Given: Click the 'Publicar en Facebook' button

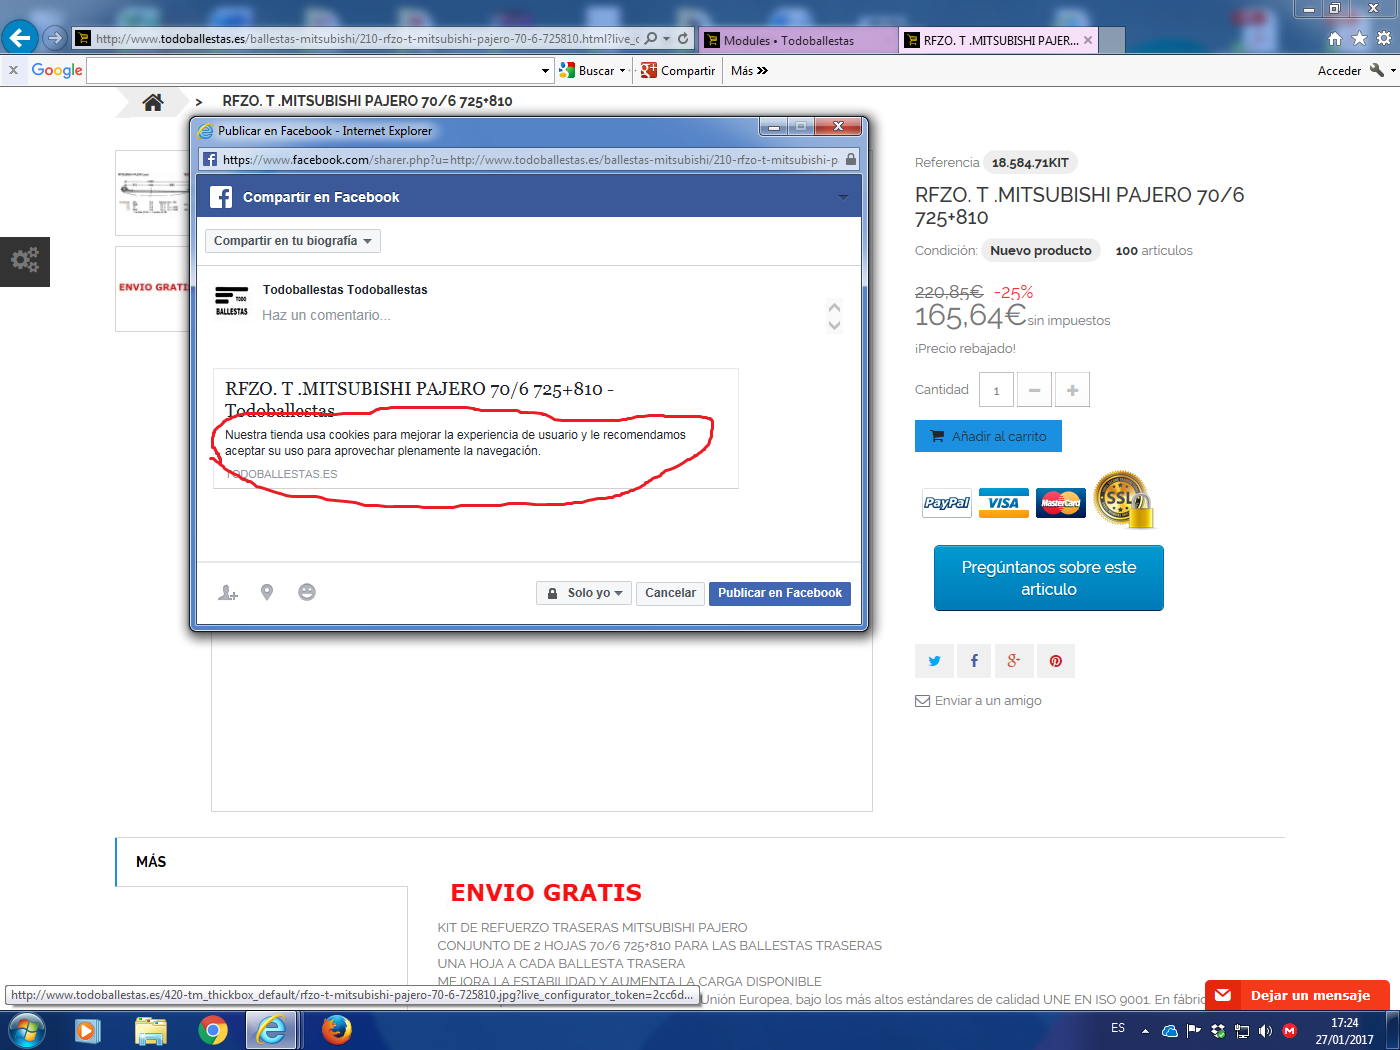Looking at the screenshot, I should (x=780, y=593).
